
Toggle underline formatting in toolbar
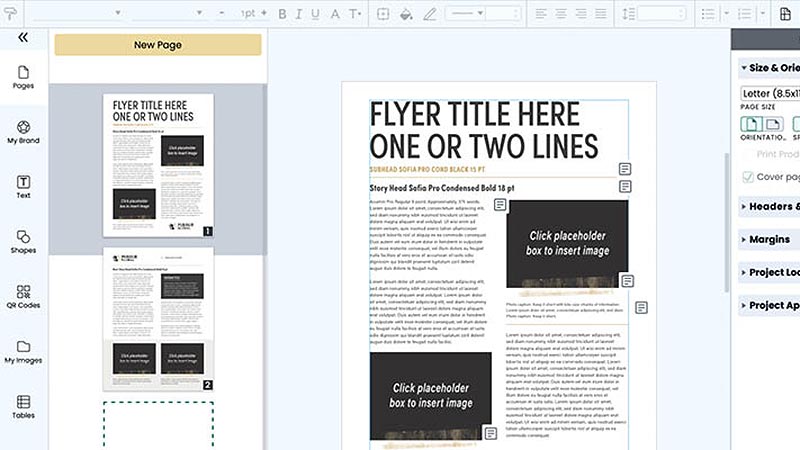316,14
